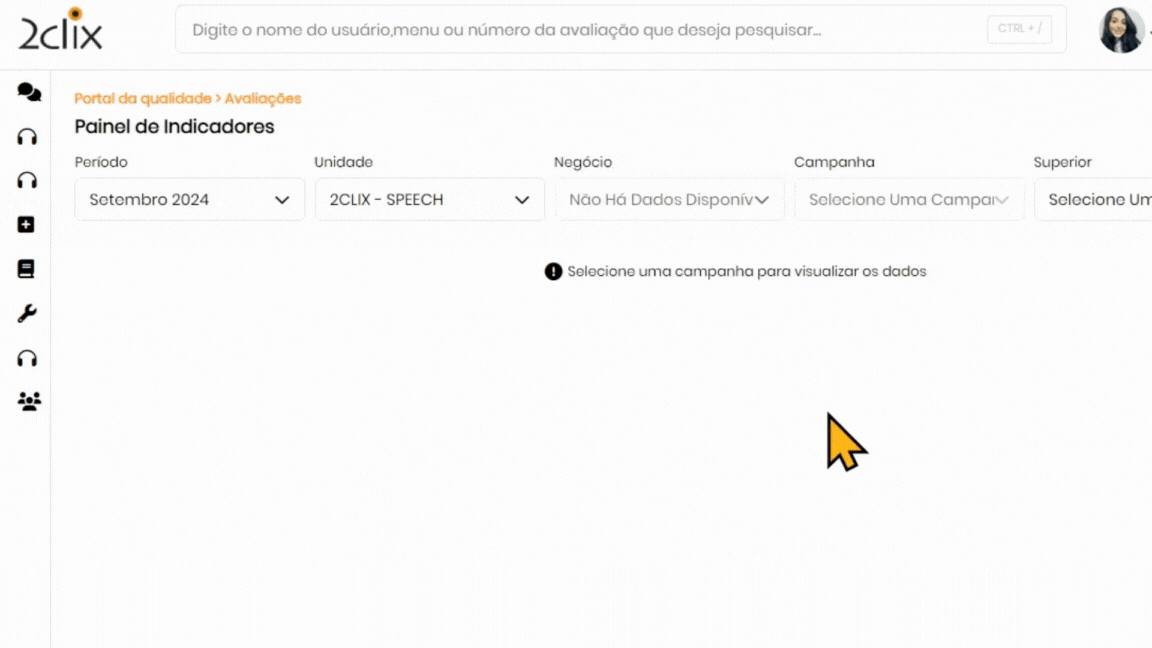
Task: Open the user profile avatar
Action: [x=1121, y=30]
